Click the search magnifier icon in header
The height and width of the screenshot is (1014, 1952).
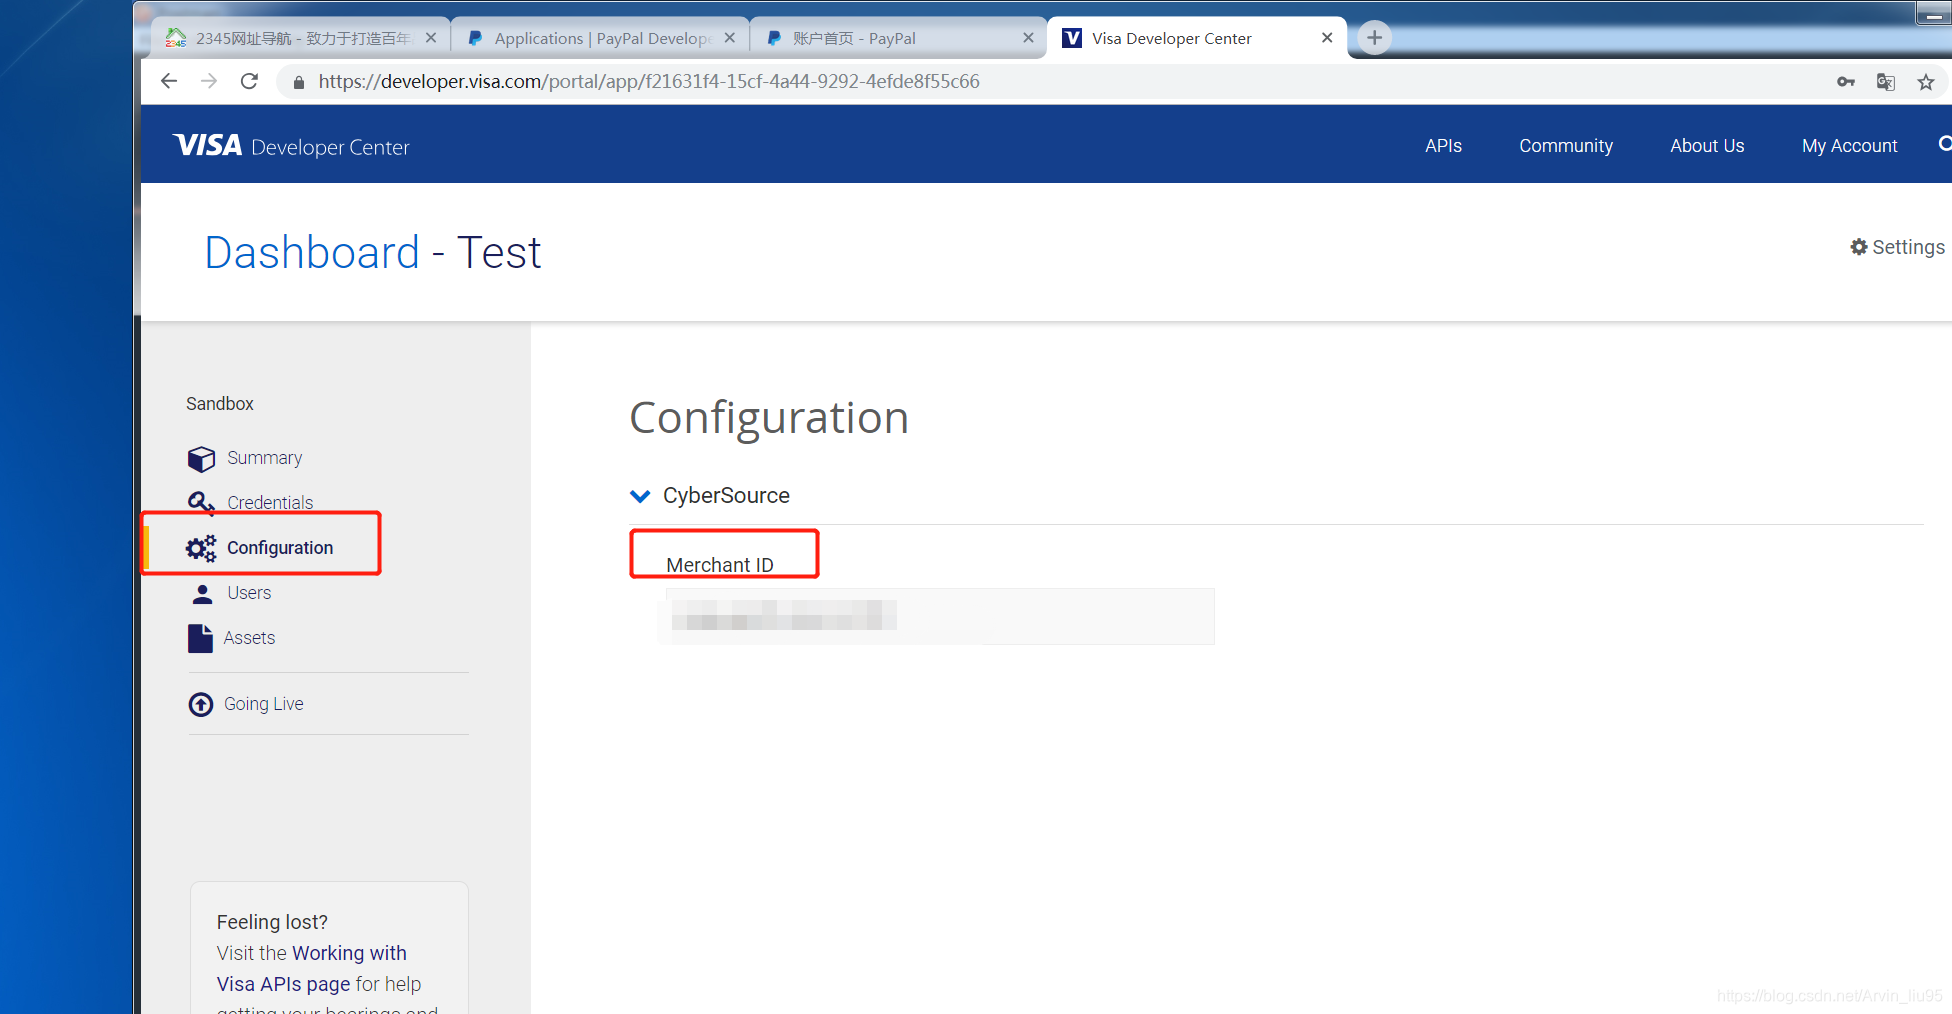tap(1945, 145)
